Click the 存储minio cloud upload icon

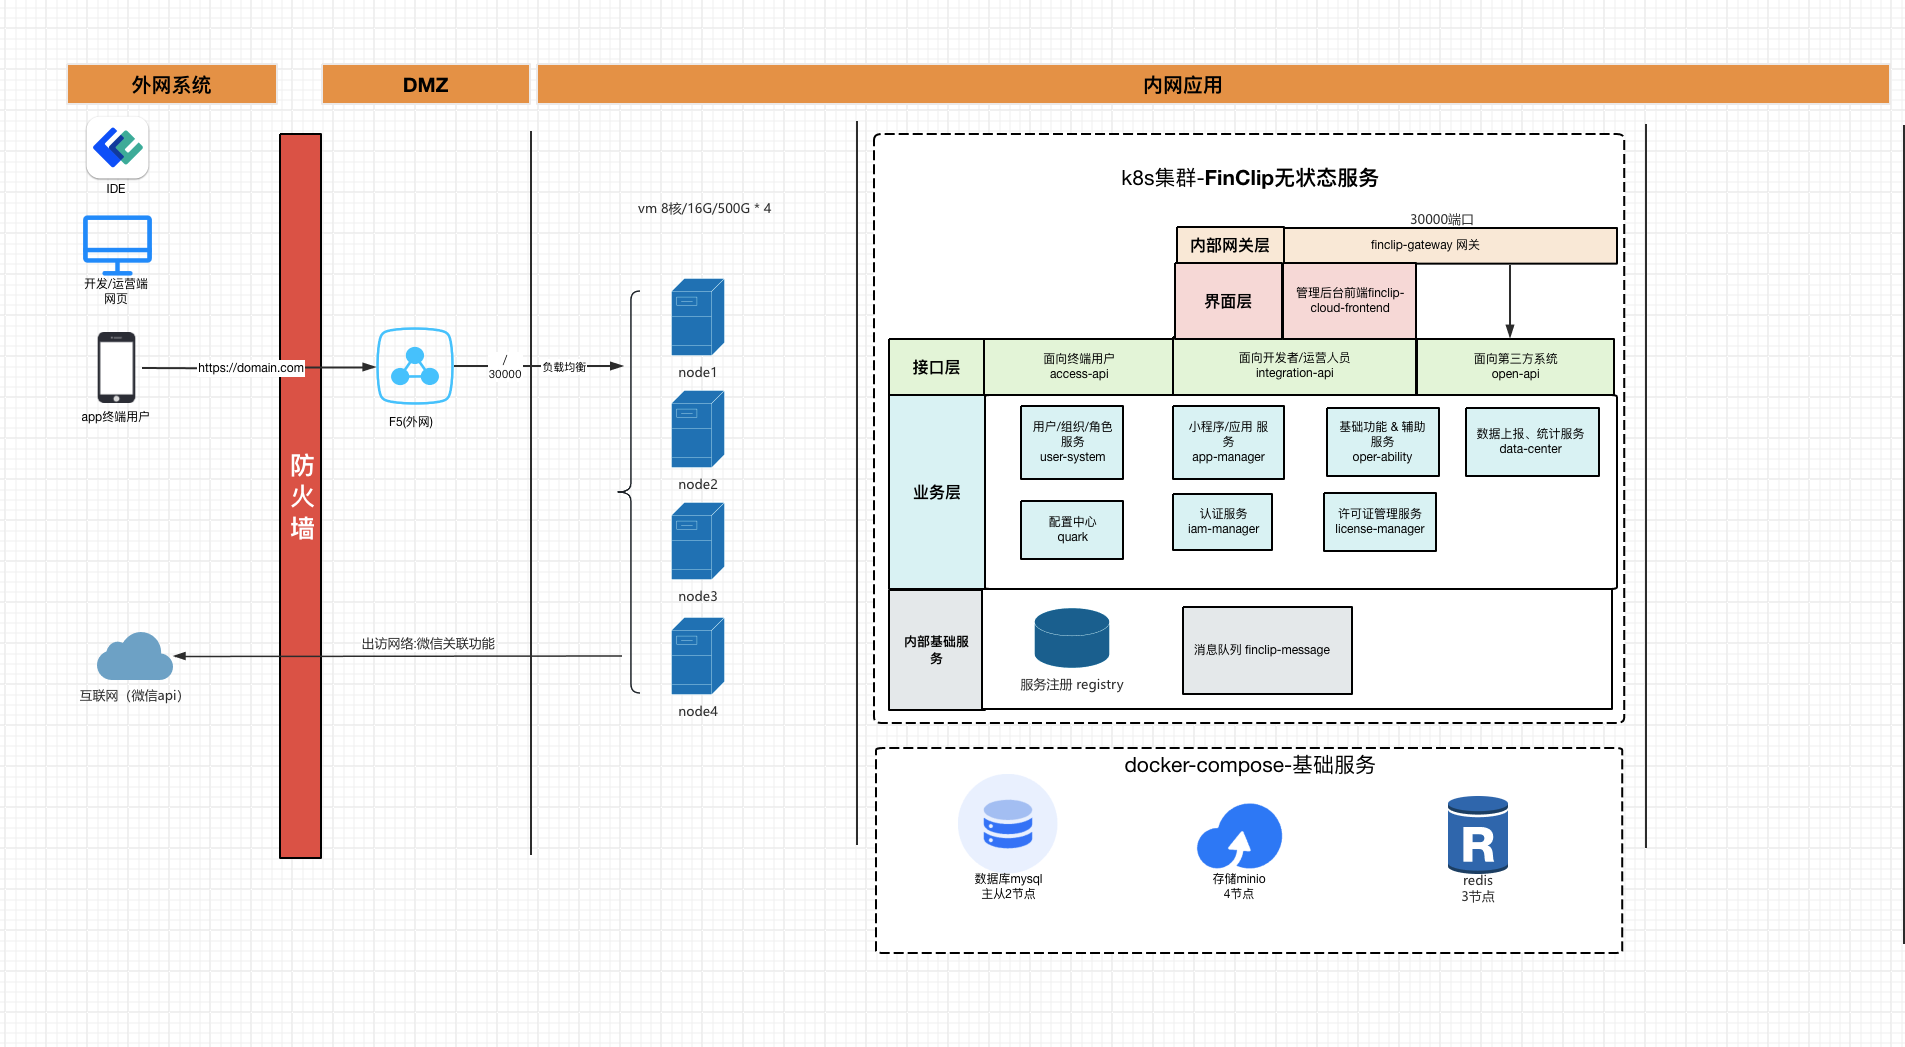pyautogui.click(x=1239, y=837)
